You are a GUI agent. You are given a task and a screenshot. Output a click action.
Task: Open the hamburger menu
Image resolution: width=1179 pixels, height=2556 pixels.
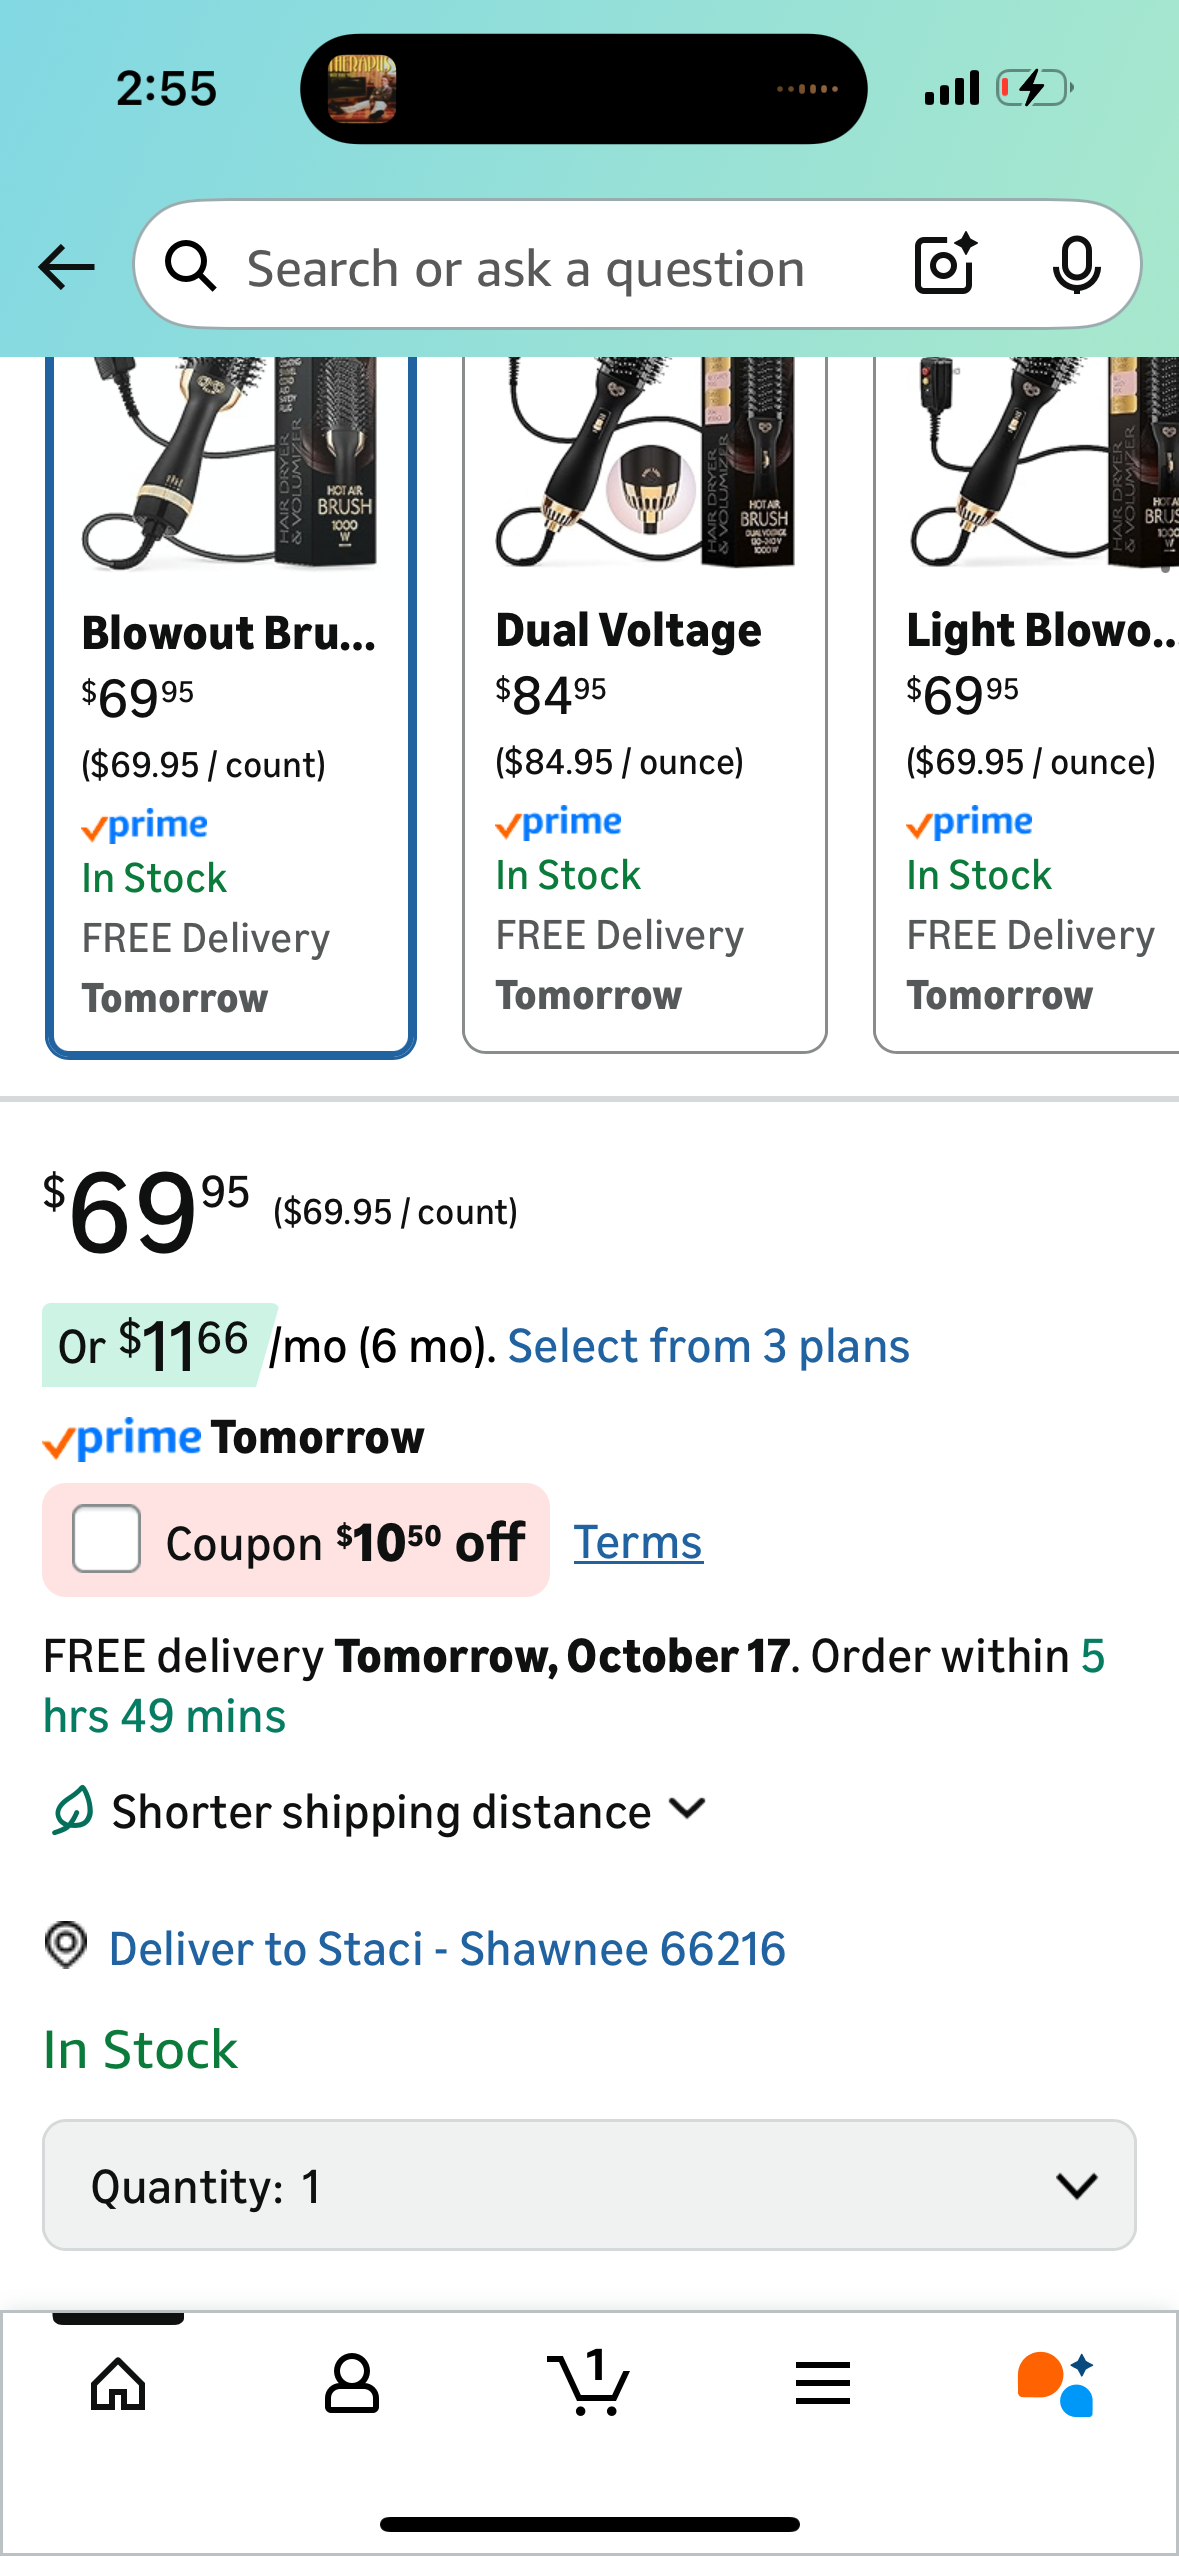(823, 2384)
